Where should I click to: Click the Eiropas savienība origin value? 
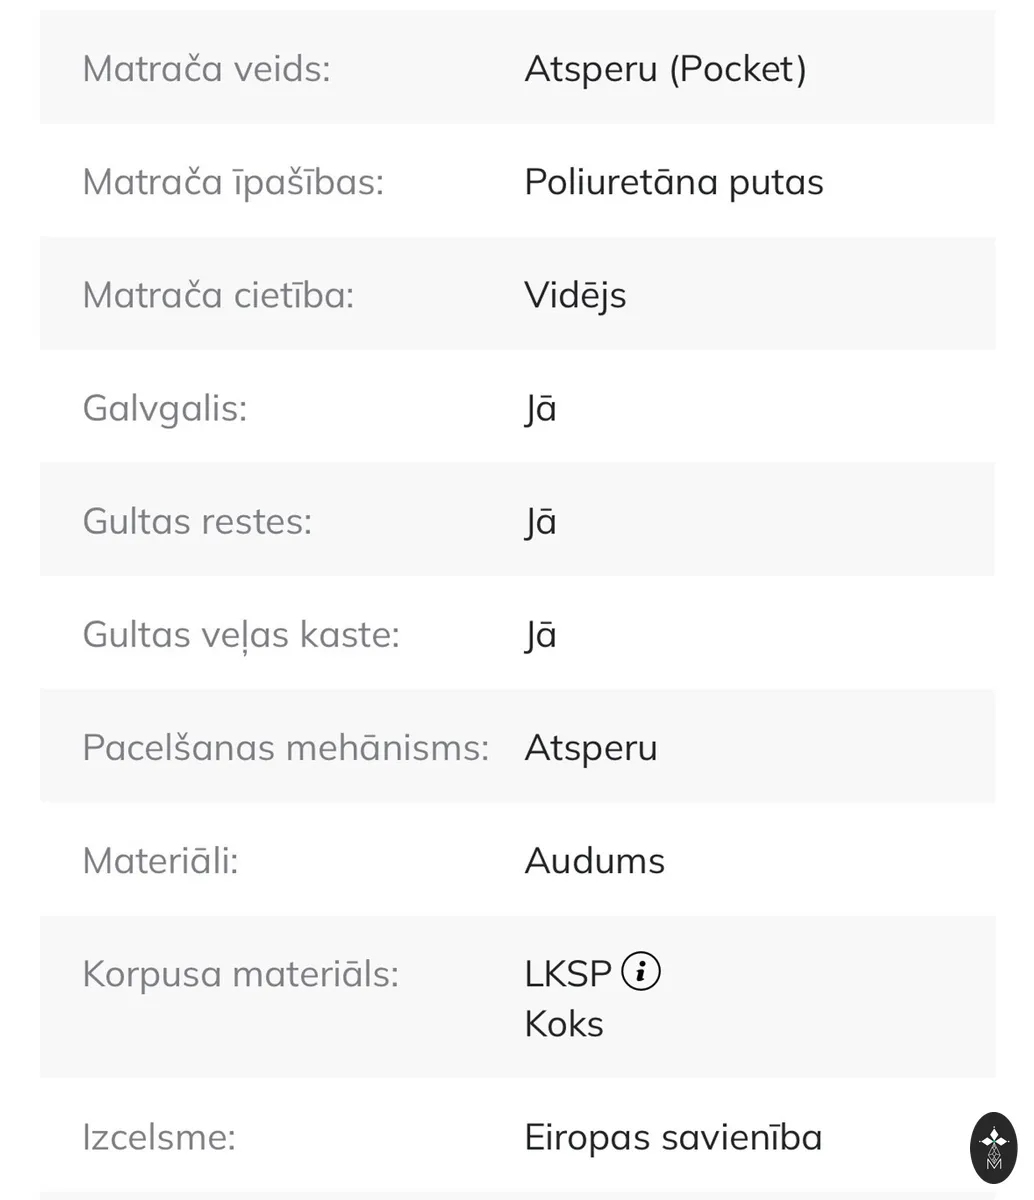coord(673,1137)
